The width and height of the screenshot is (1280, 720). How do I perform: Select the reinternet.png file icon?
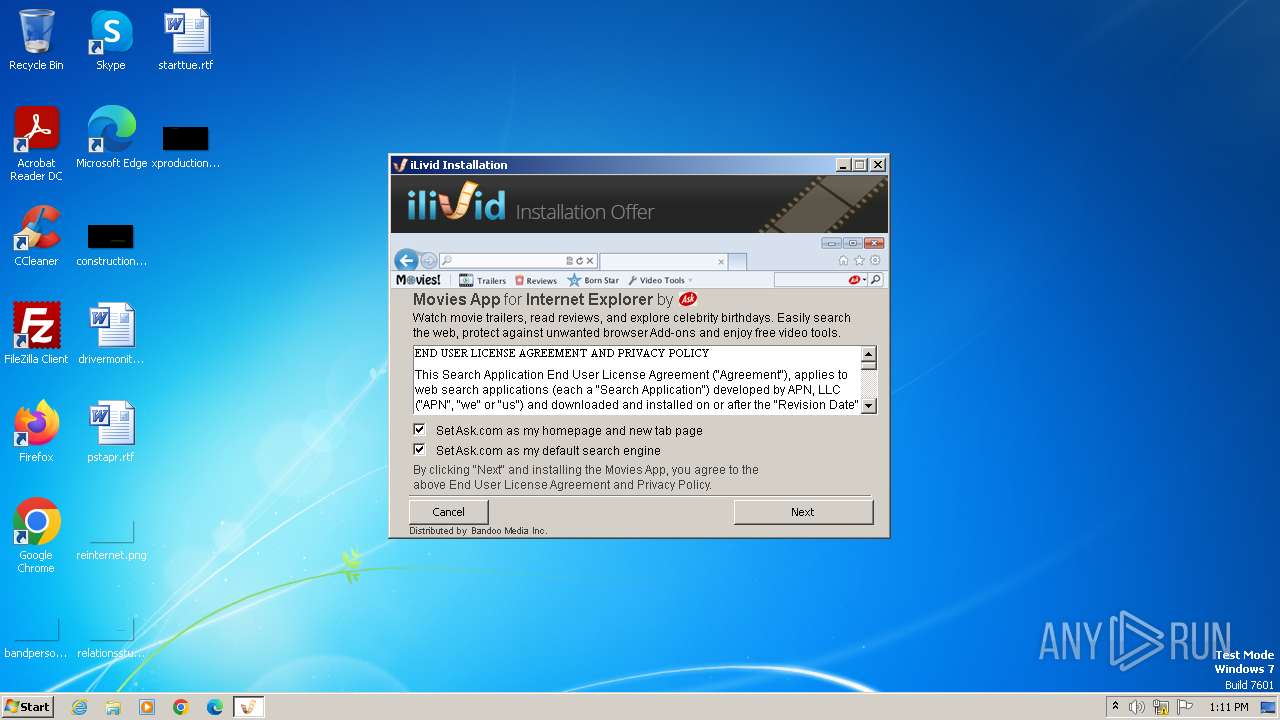[111, 541]
